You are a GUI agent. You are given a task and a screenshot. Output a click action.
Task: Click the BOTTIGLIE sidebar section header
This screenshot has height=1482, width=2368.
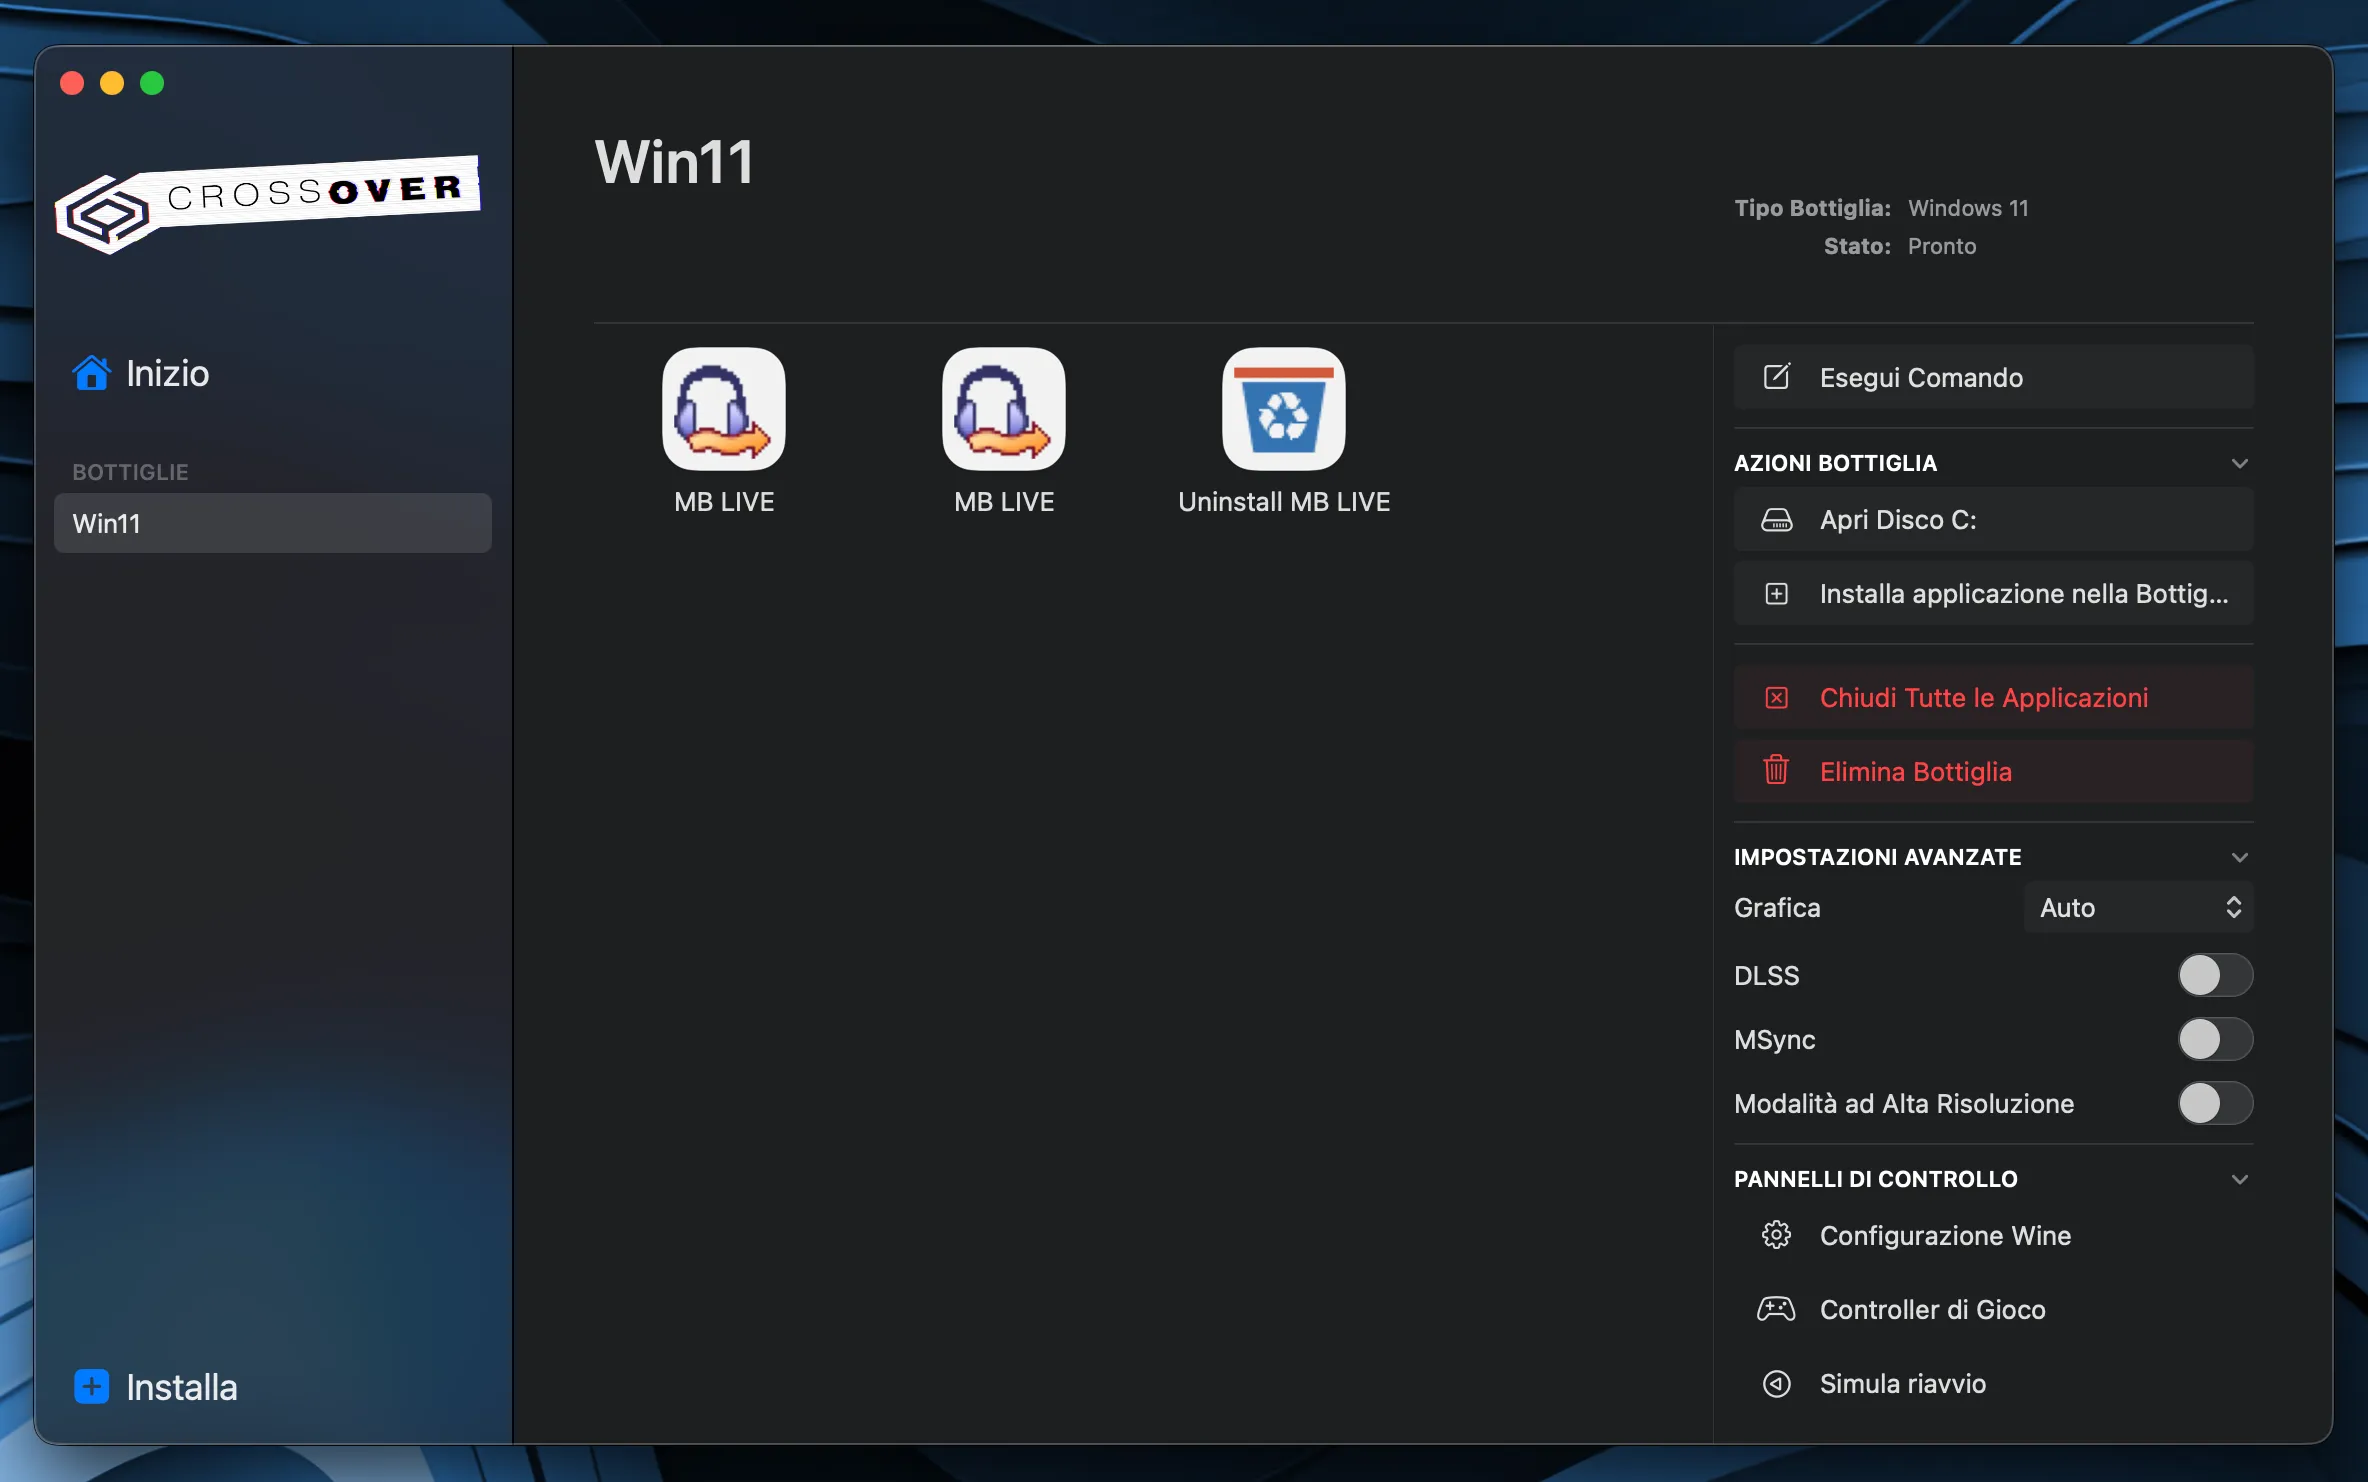pos(130,472)
